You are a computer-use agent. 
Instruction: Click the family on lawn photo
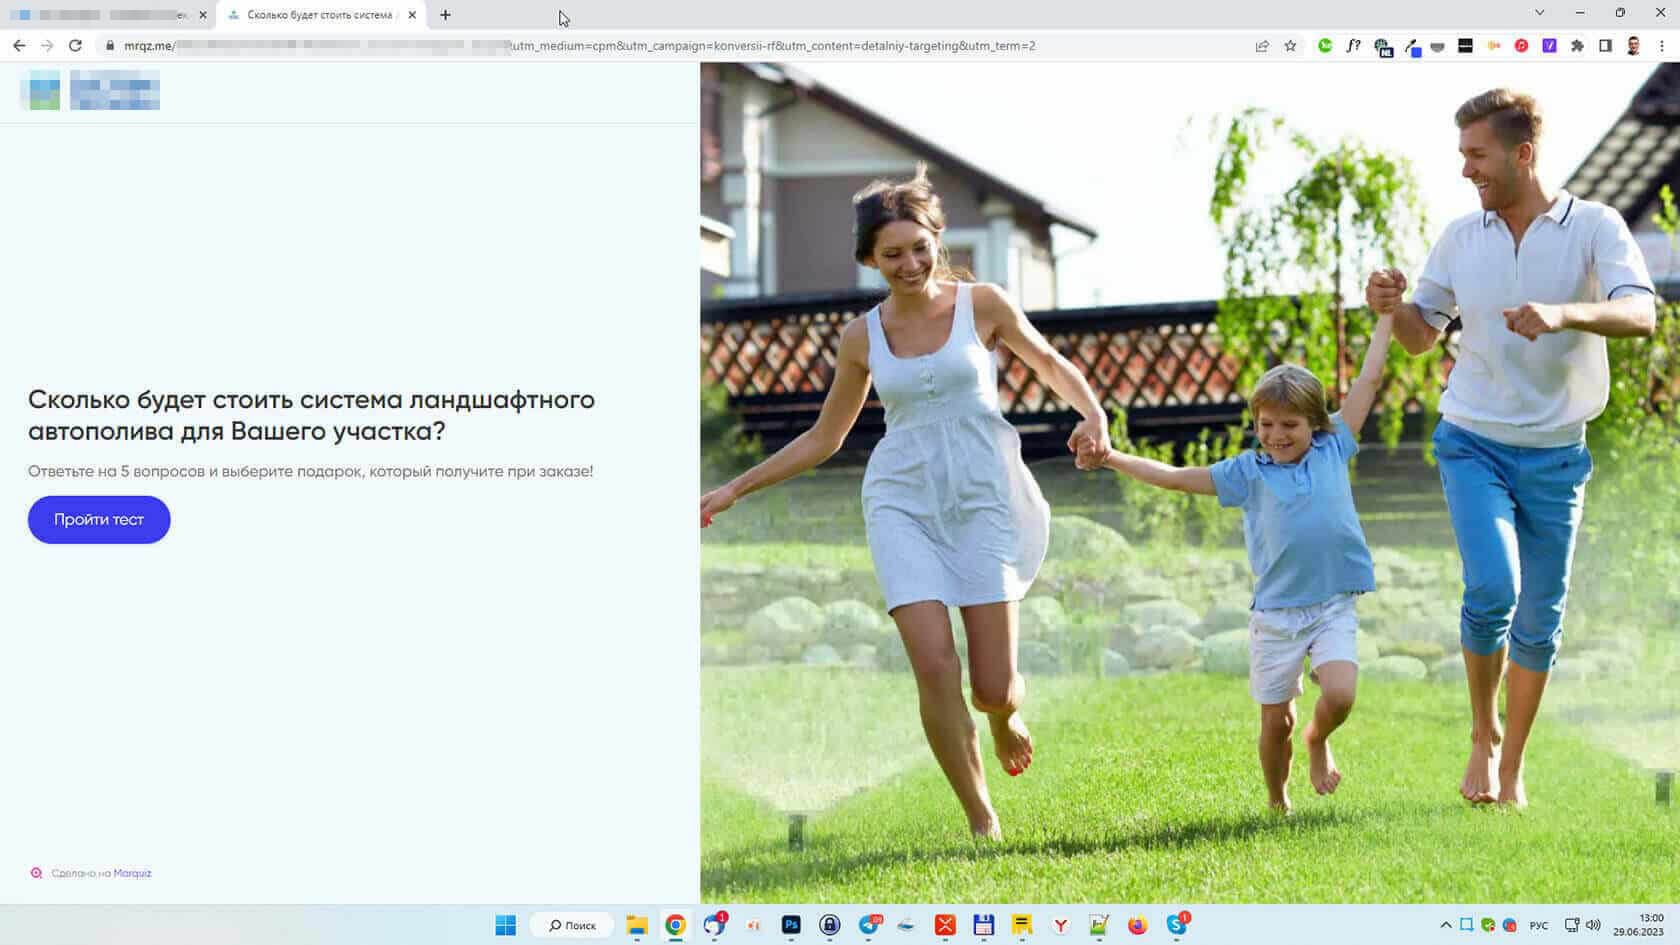click(x=1190, y=483)
